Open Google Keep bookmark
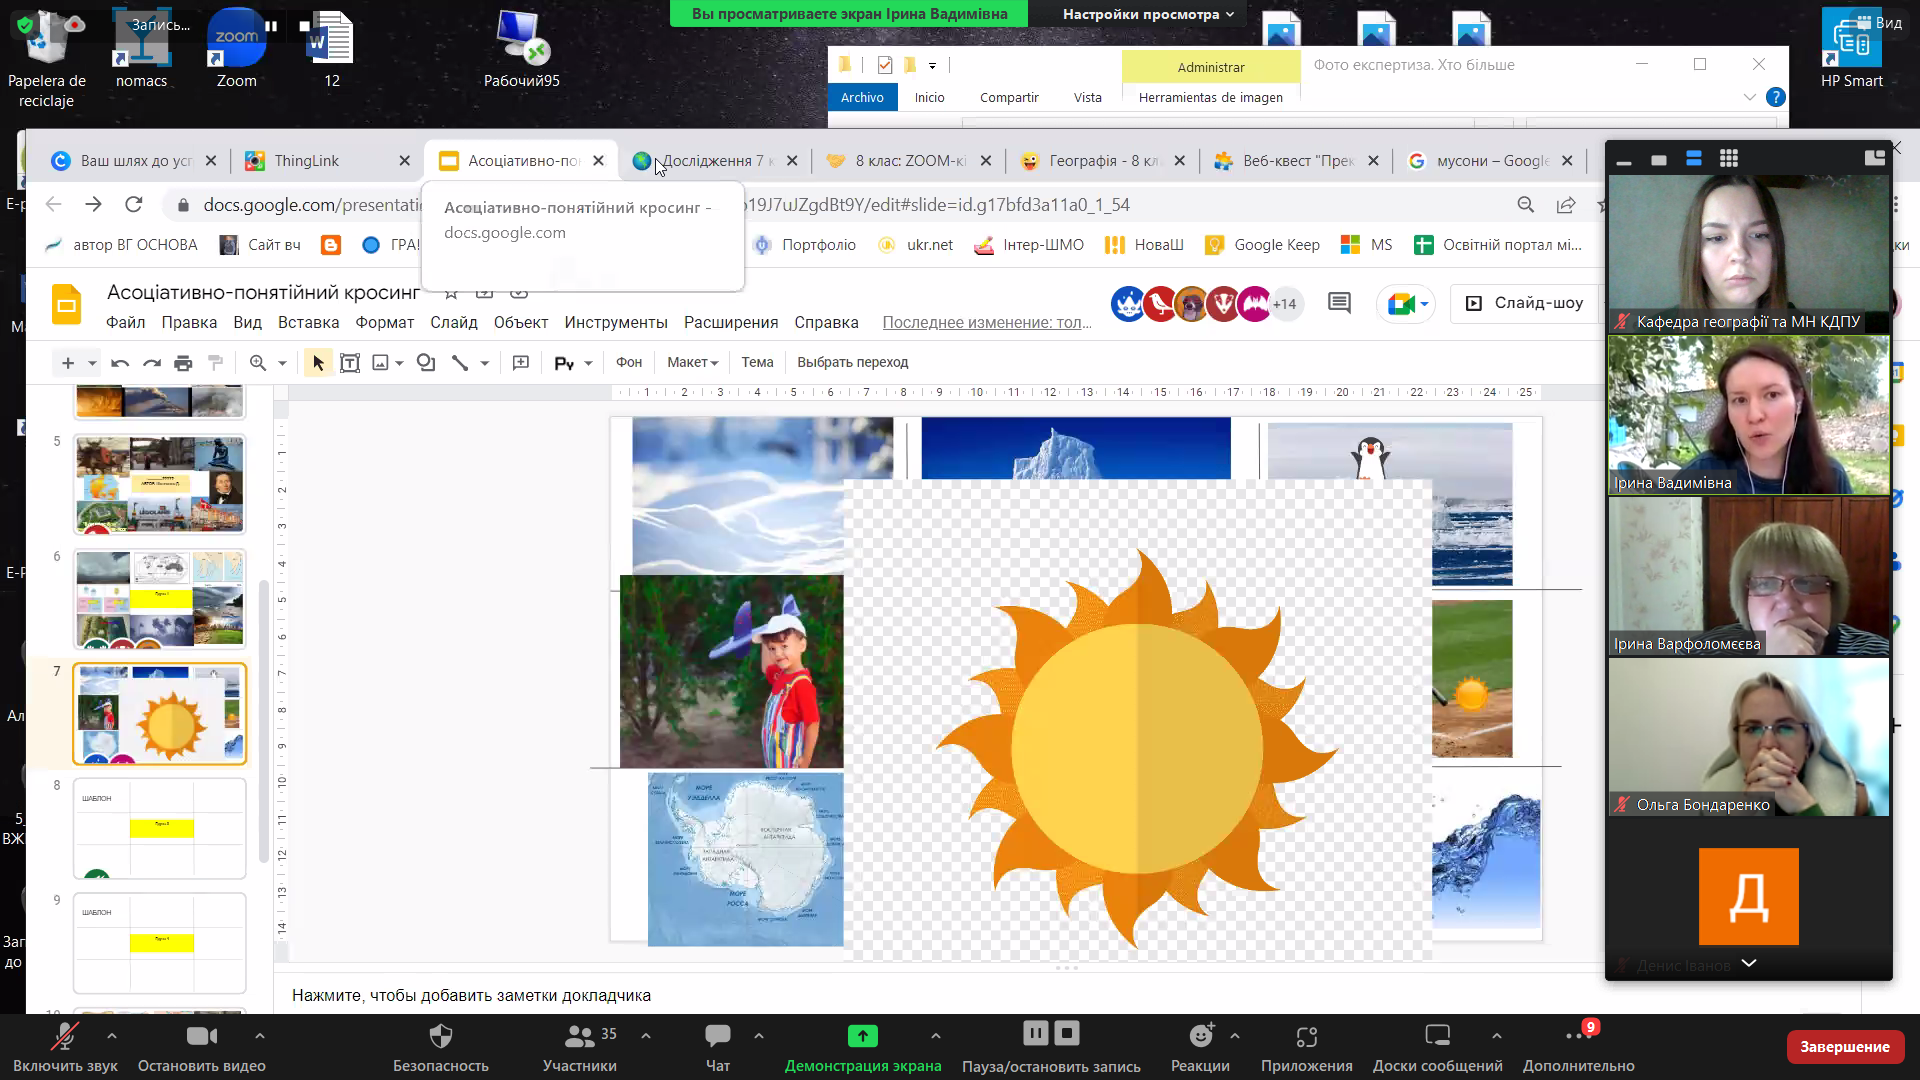 [1263, 245]
